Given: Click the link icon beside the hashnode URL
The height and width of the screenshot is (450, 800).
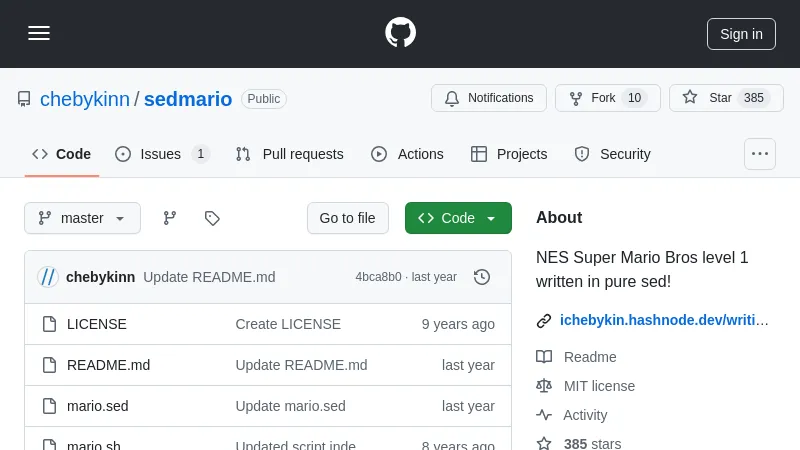Looking at the screenshot, I should click(544, 321).
